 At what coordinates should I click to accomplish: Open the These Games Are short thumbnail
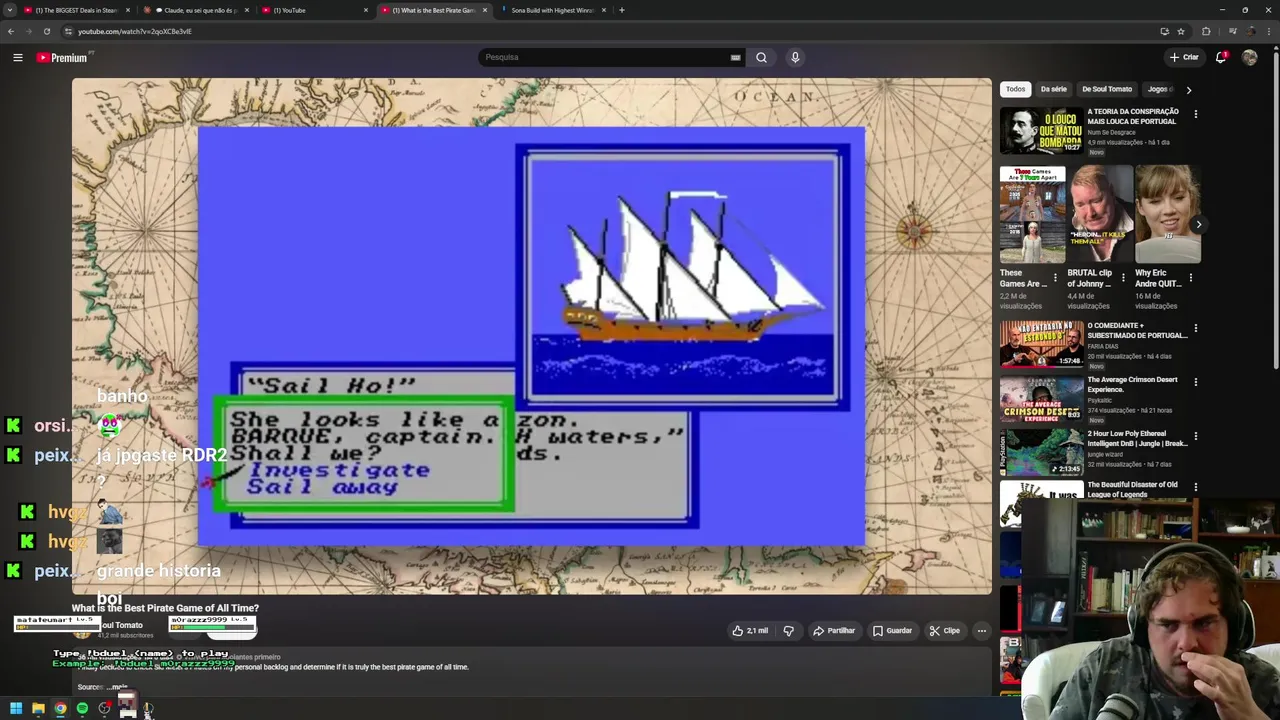pos(1032,214)
